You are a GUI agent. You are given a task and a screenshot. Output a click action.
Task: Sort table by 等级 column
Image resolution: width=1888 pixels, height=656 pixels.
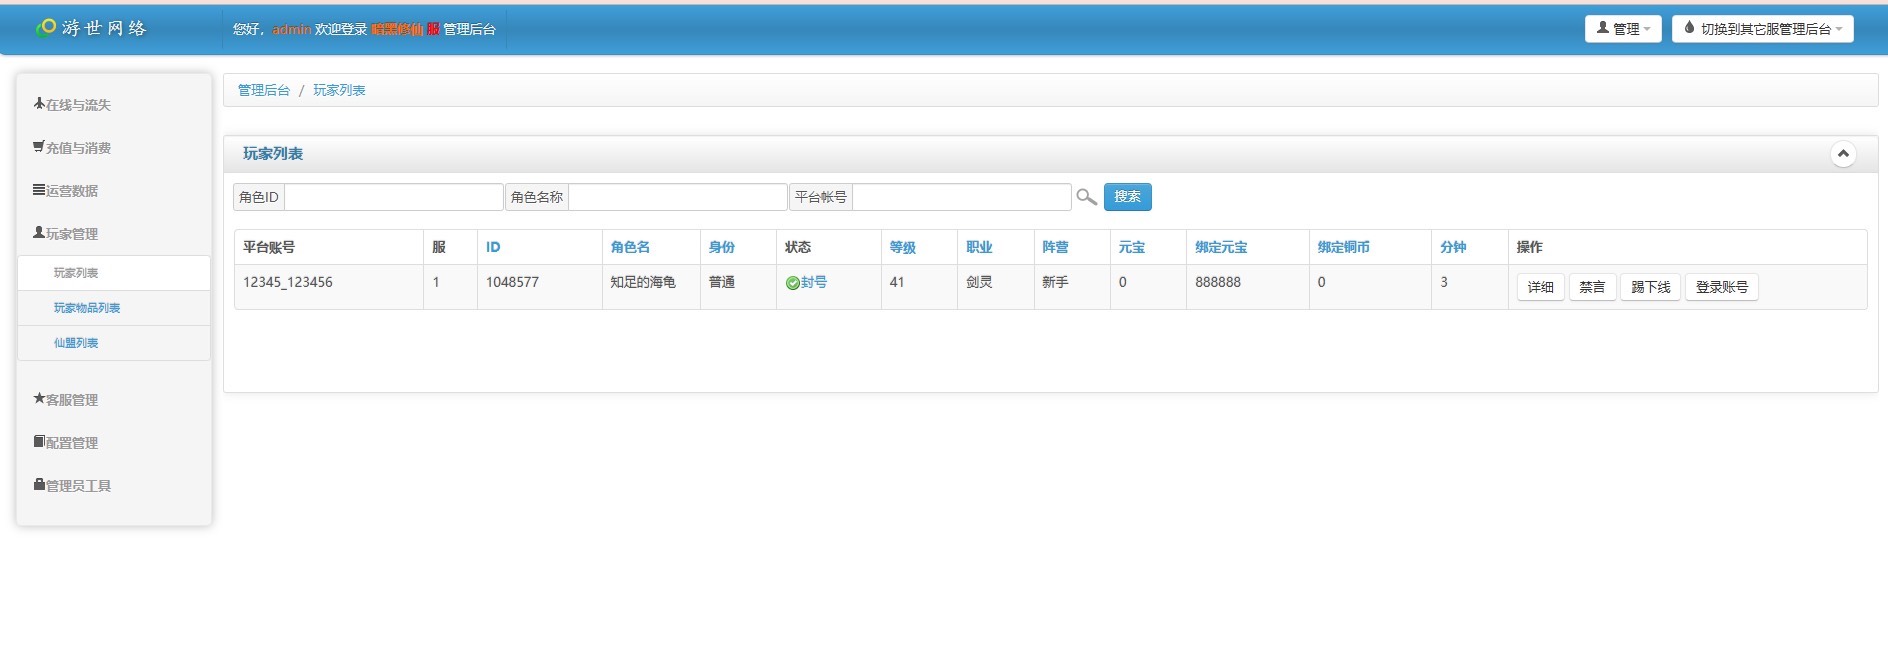[x=902, y=247]
